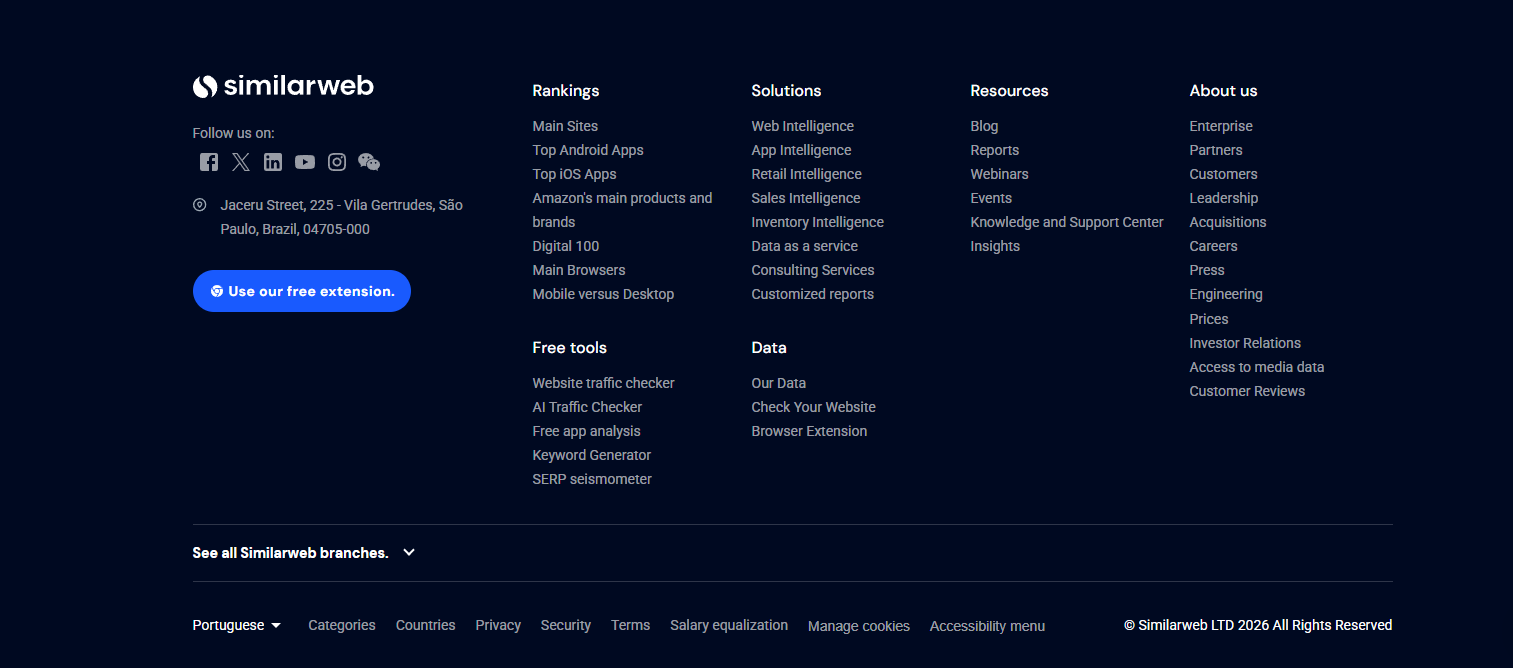The height and width of the screenshot is (668, 1513).
Task: Open Browser Extension link
Action: coord(810,431)
